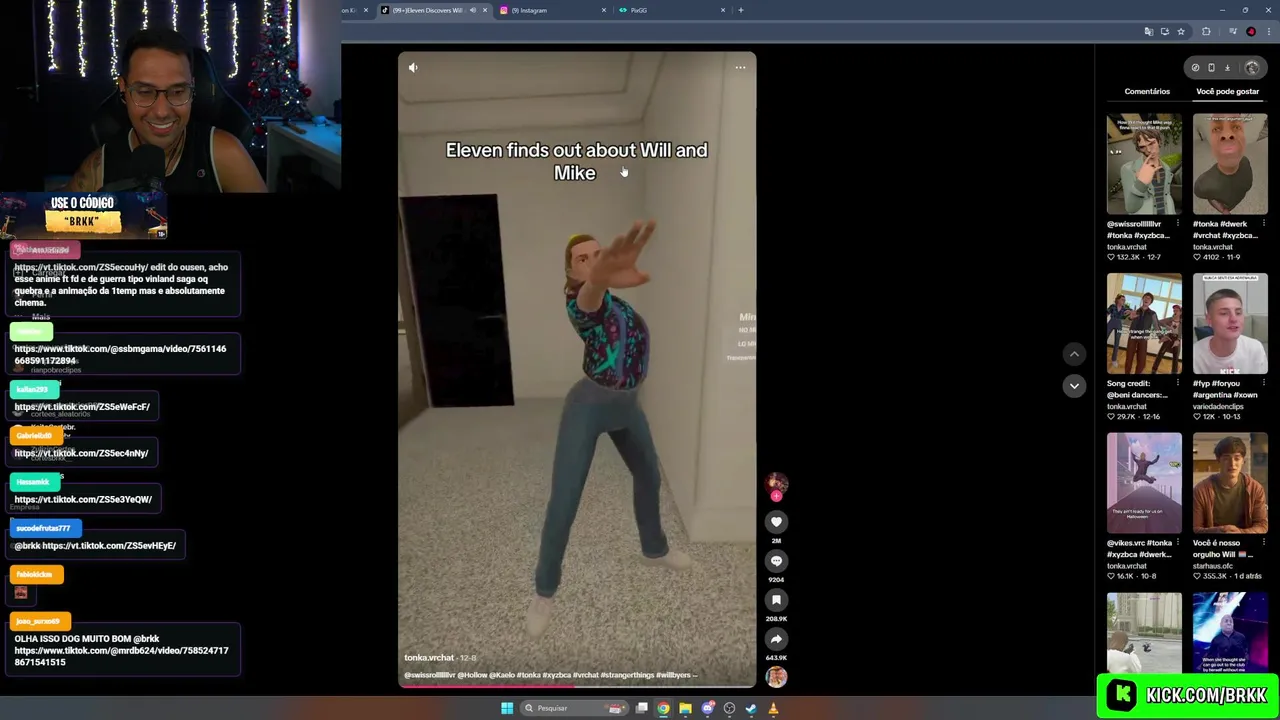Bookmark page with Chrome star icon
1280x720 pixels.
click(x=1181, y=32)
